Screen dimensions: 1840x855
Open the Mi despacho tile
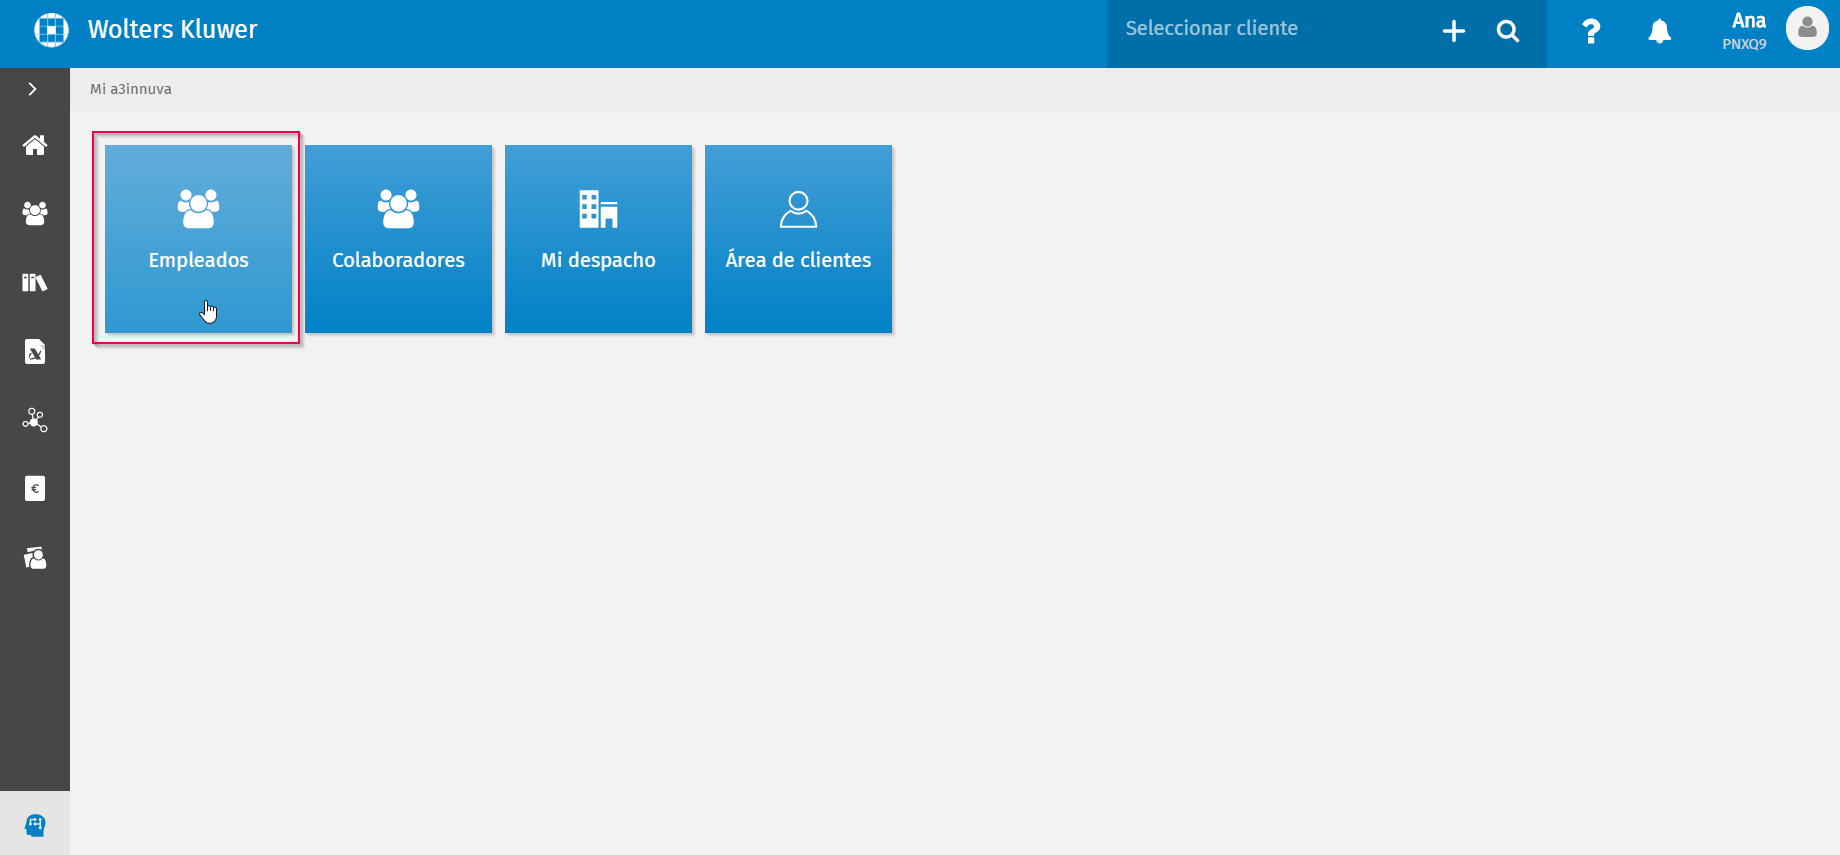click(x=598, y=239)
